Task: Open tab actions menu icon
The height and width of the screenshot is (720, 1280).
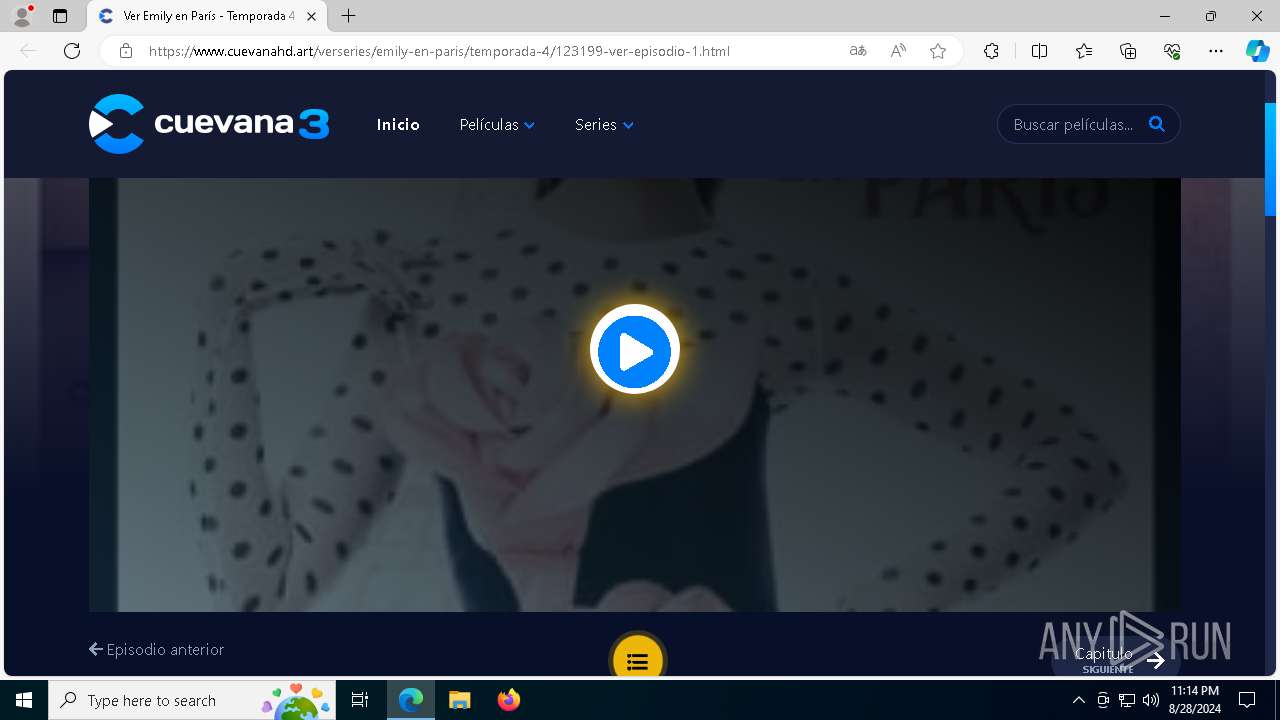Action: (60, 16)
